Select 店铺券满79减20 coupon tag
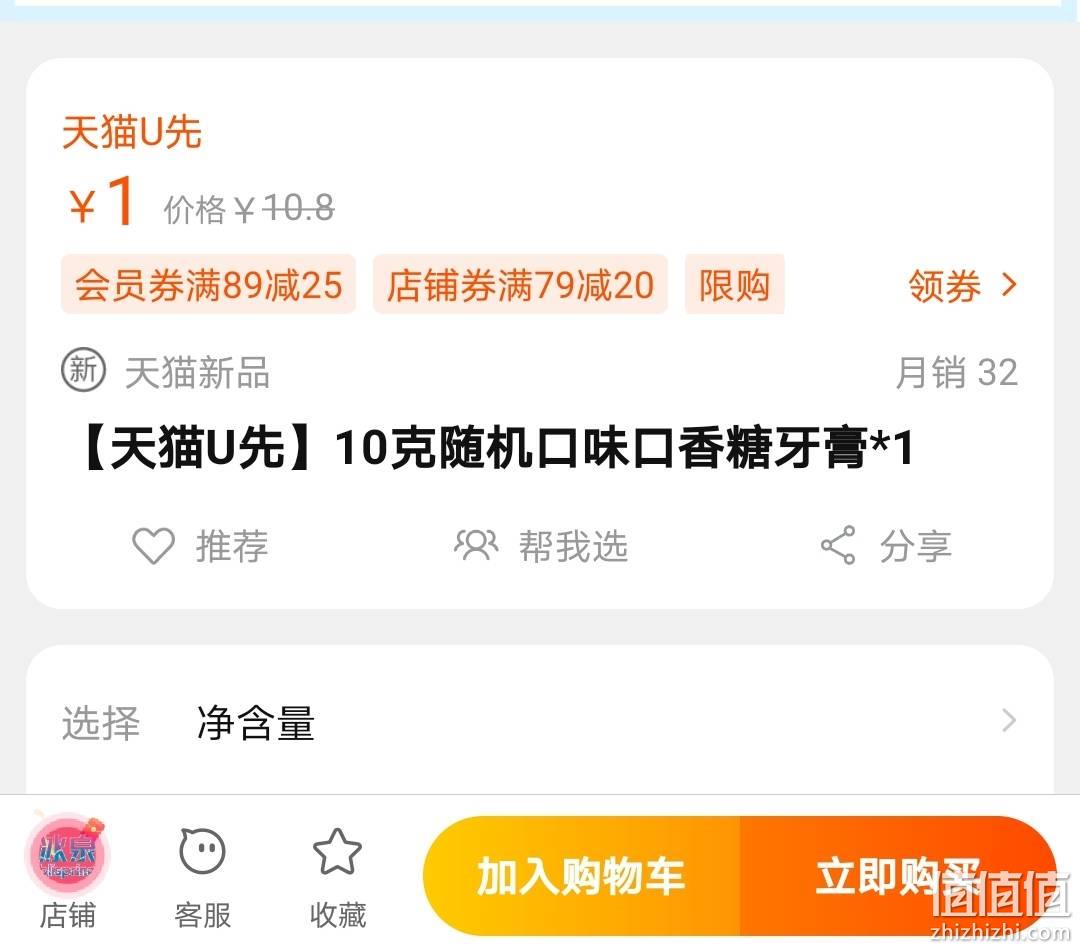 click(x=520, y=285)
